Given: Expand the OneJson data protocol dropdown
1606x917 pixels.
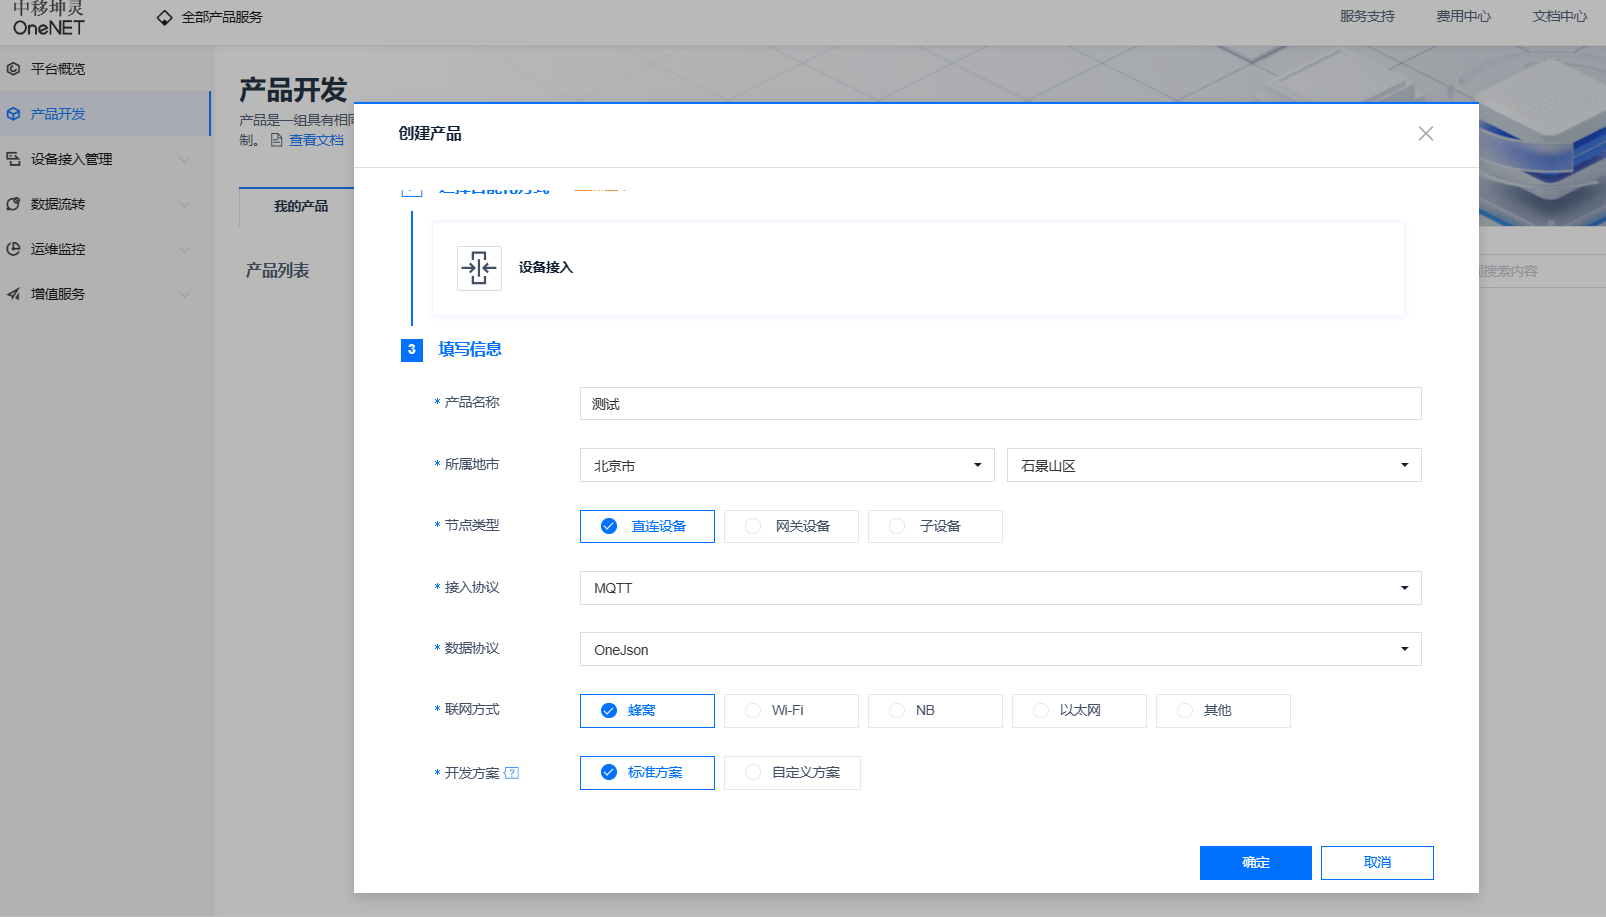Looking at the screenshot, I should pyautogui.click(x=1000, y=649).
